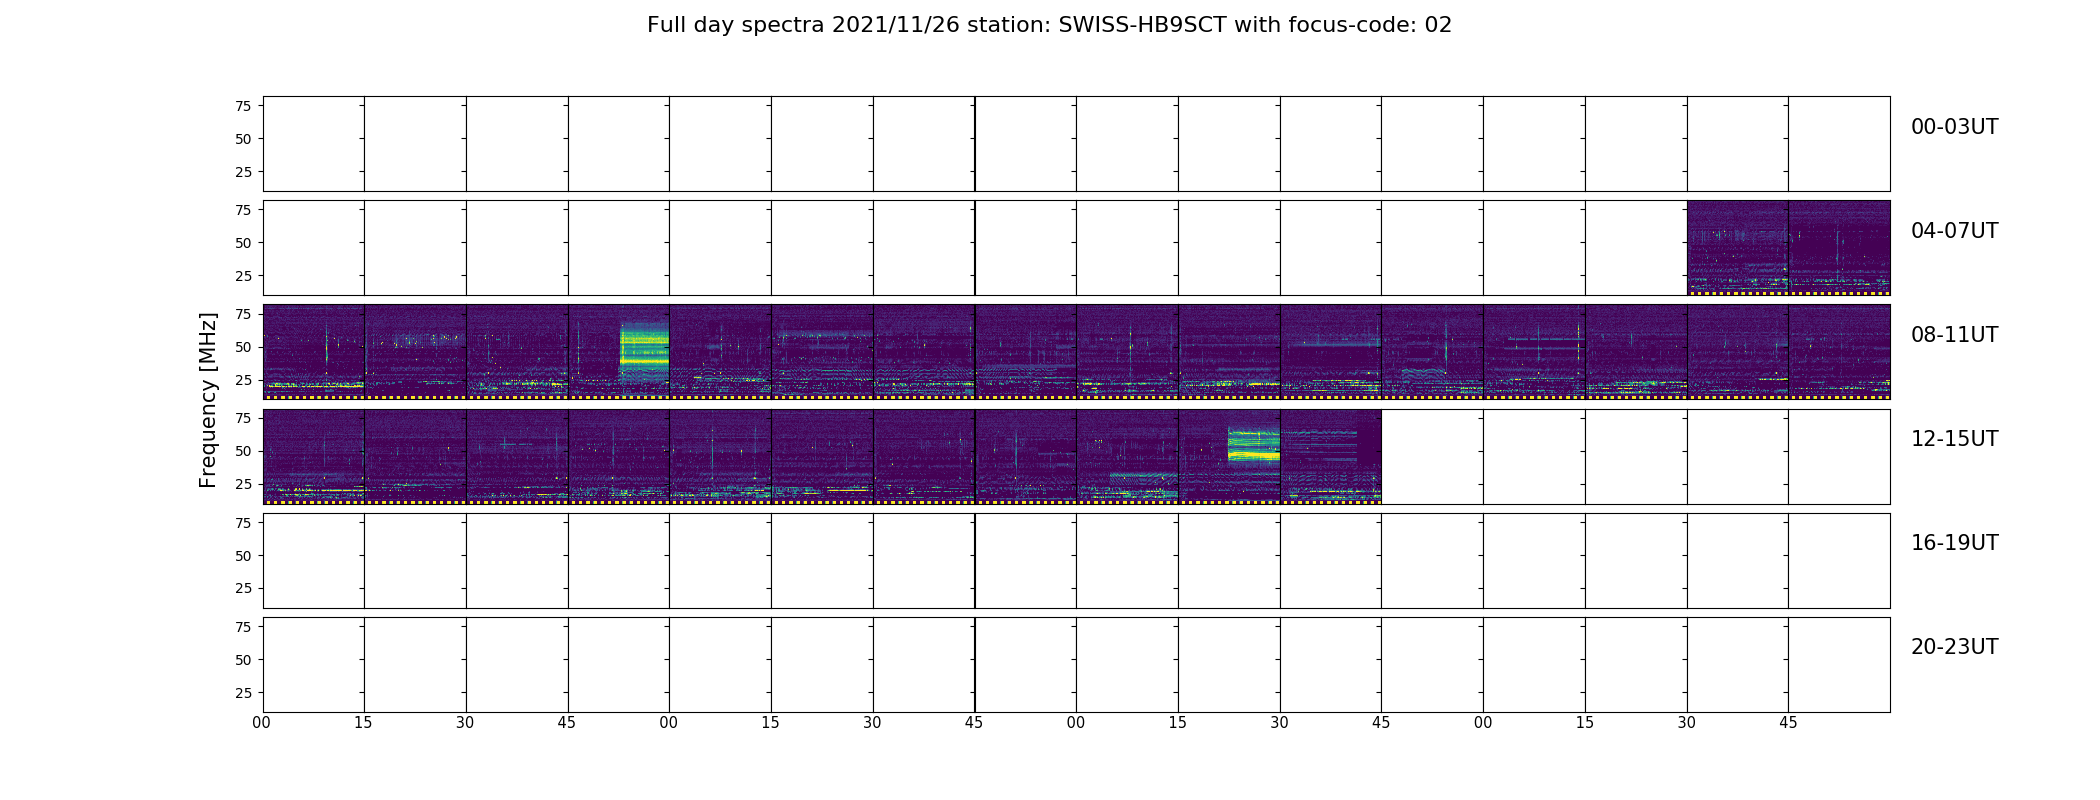Image resolution: width=2100 pixels, height=800 pixels.
Task: Click the 16-19UT row label
Action: pyautogui.click(x=1954, y=543)
